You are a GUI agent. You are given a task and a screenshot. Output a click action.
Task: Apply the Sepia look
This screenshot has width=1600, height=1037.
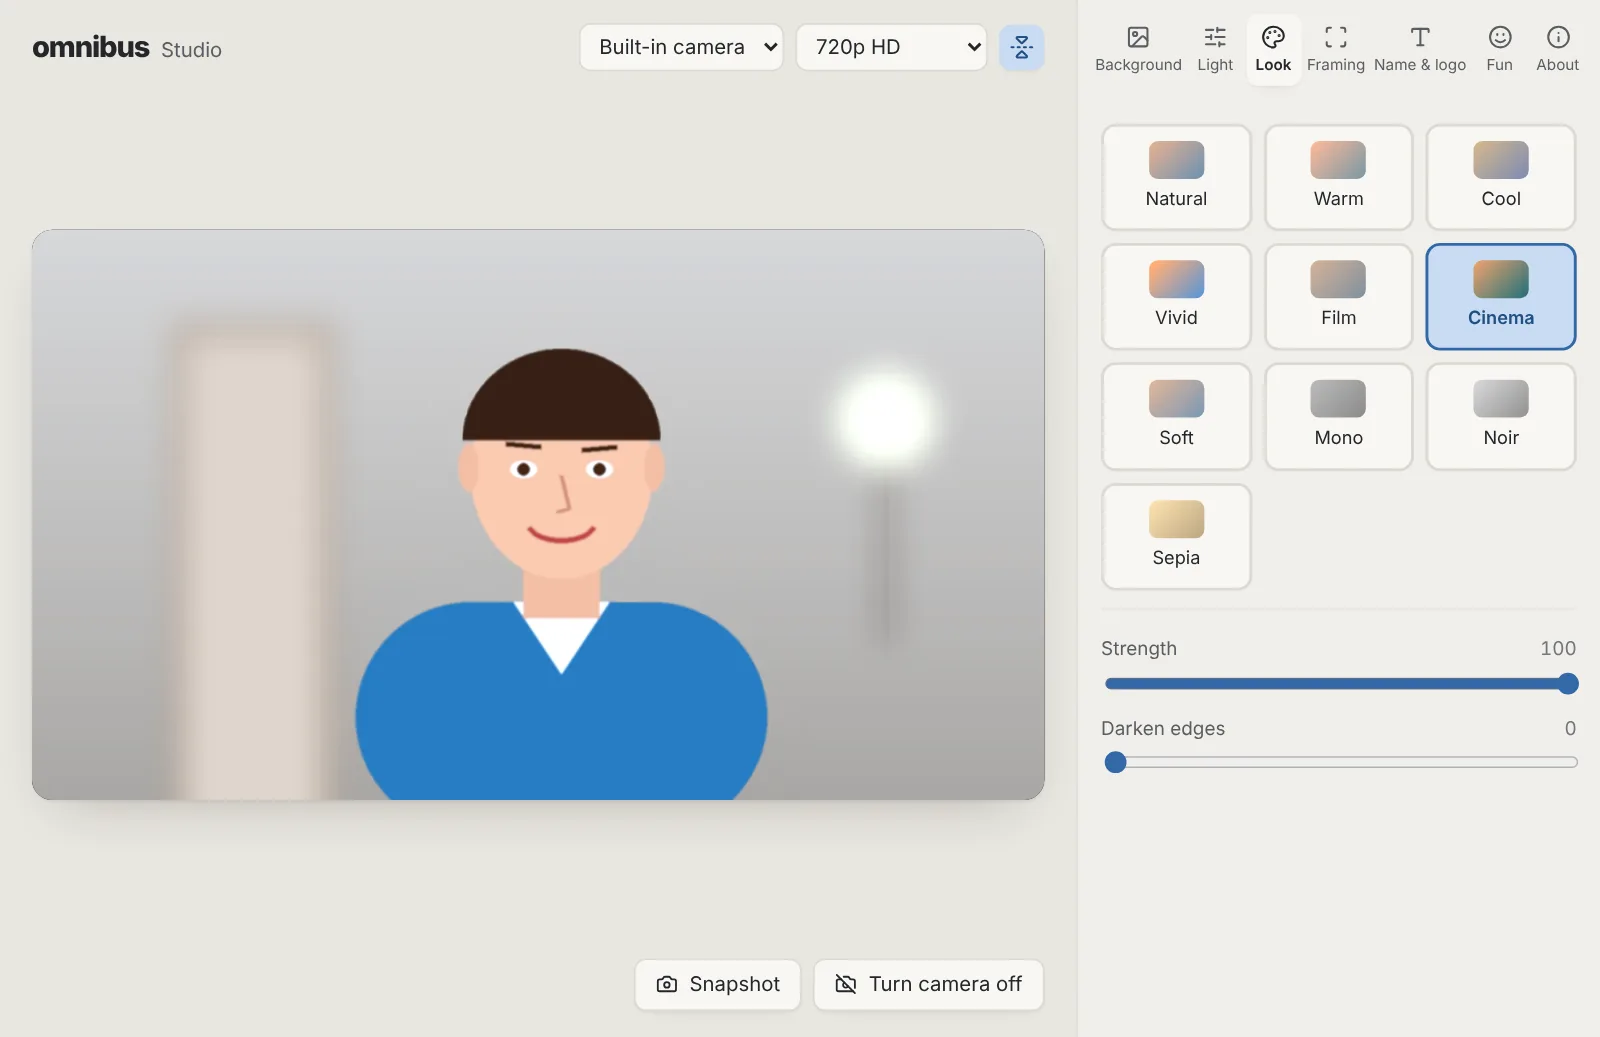click(1176, 537)
